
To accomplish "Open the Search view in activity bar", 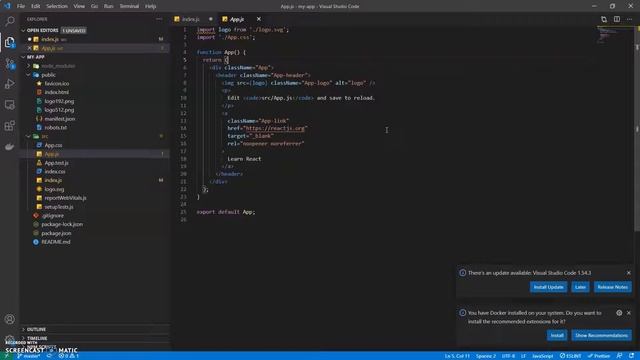I will click(x=9, y=21).
